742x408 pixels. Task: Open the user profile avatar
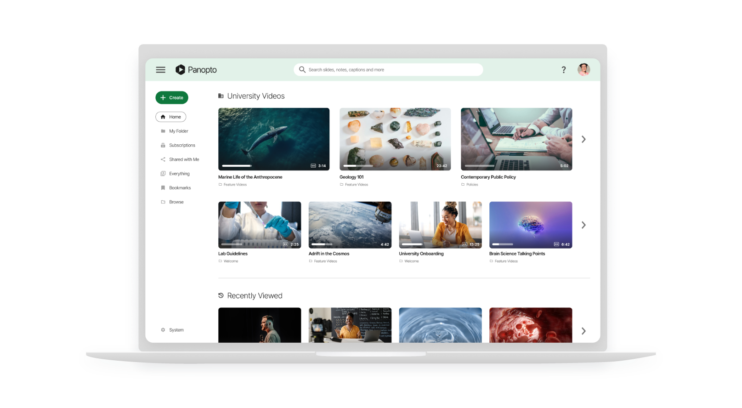tap(584, 70)
